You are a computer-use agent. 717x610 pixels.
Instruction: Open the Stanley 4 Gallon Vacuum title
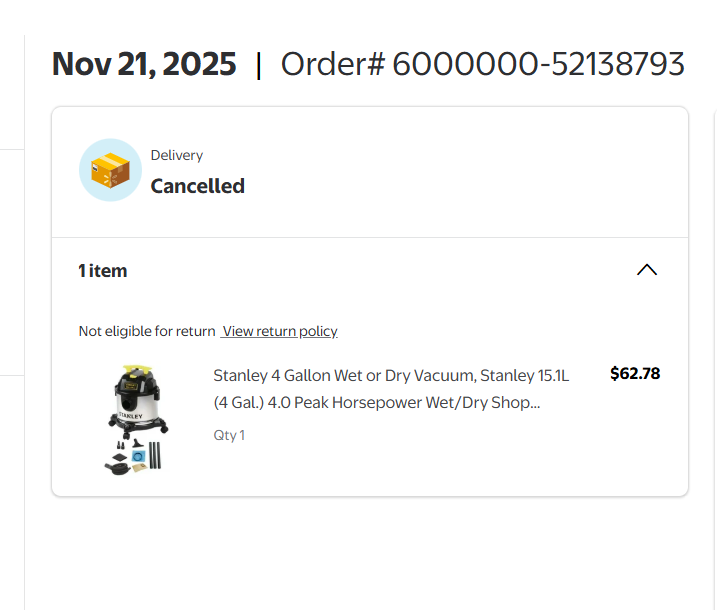tap(391, 376)
